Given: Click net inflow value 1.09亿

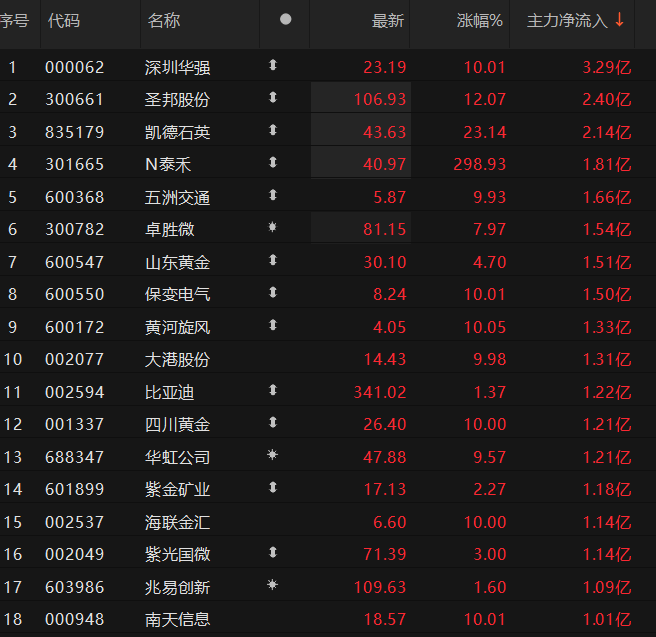Looking at the screenshot, I should coord(607,587).
